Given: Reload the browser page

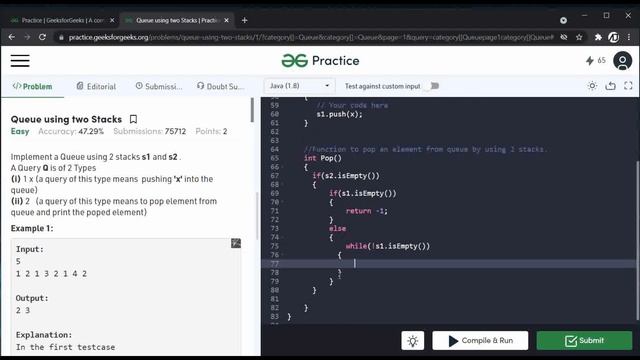Looking at the screenshot, I should (x=42, y=37).
